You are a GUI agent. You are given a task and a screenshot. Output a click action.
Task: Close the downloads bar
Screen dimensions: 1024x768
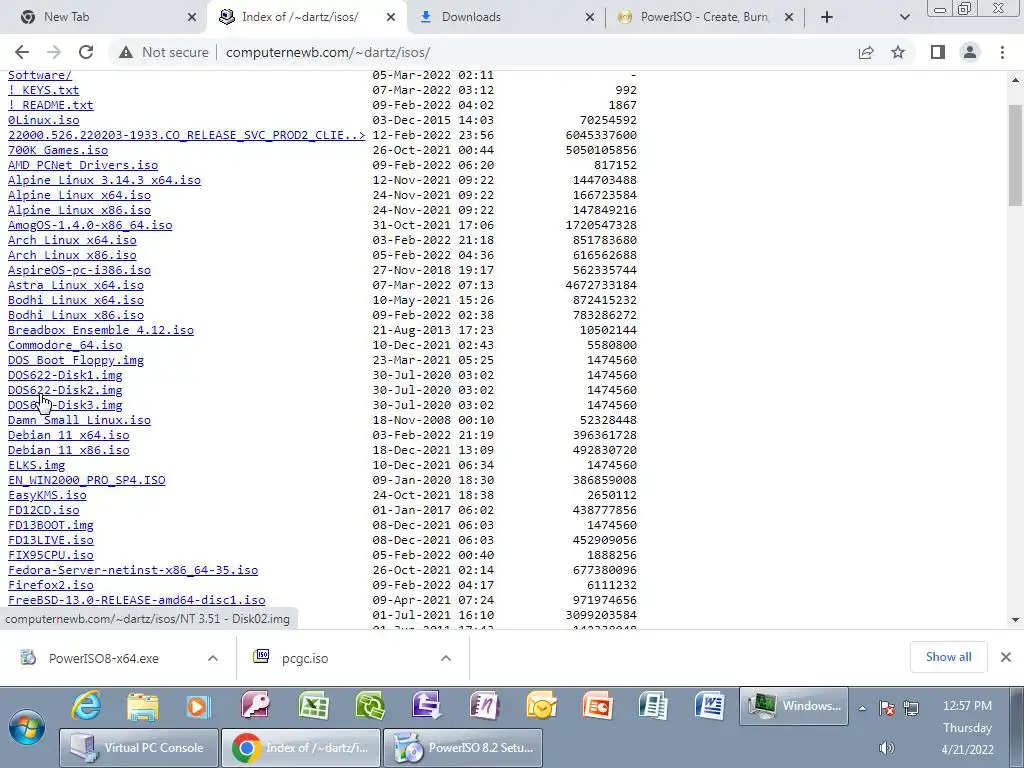click(x=1006, y=657)
